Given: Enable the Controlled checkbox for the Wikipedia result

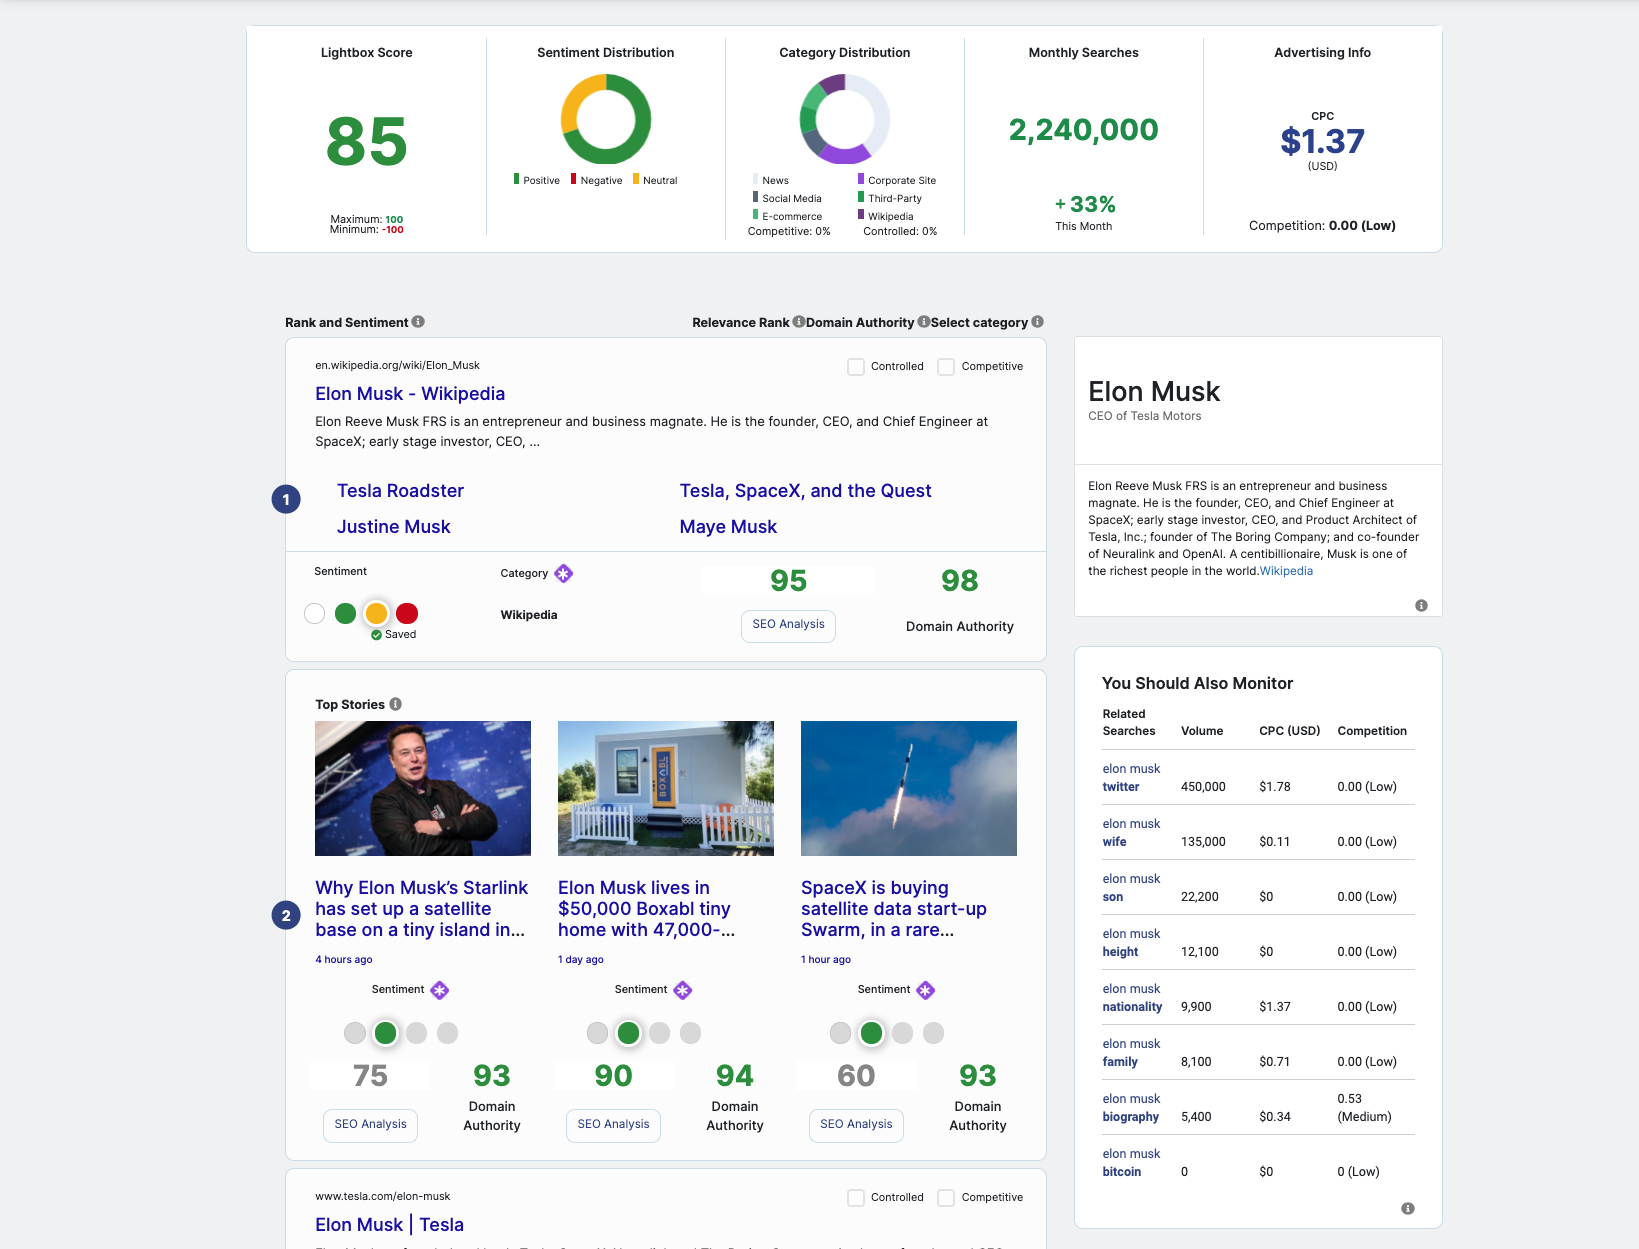Looking at the screenshot, I should click(856, 366).
